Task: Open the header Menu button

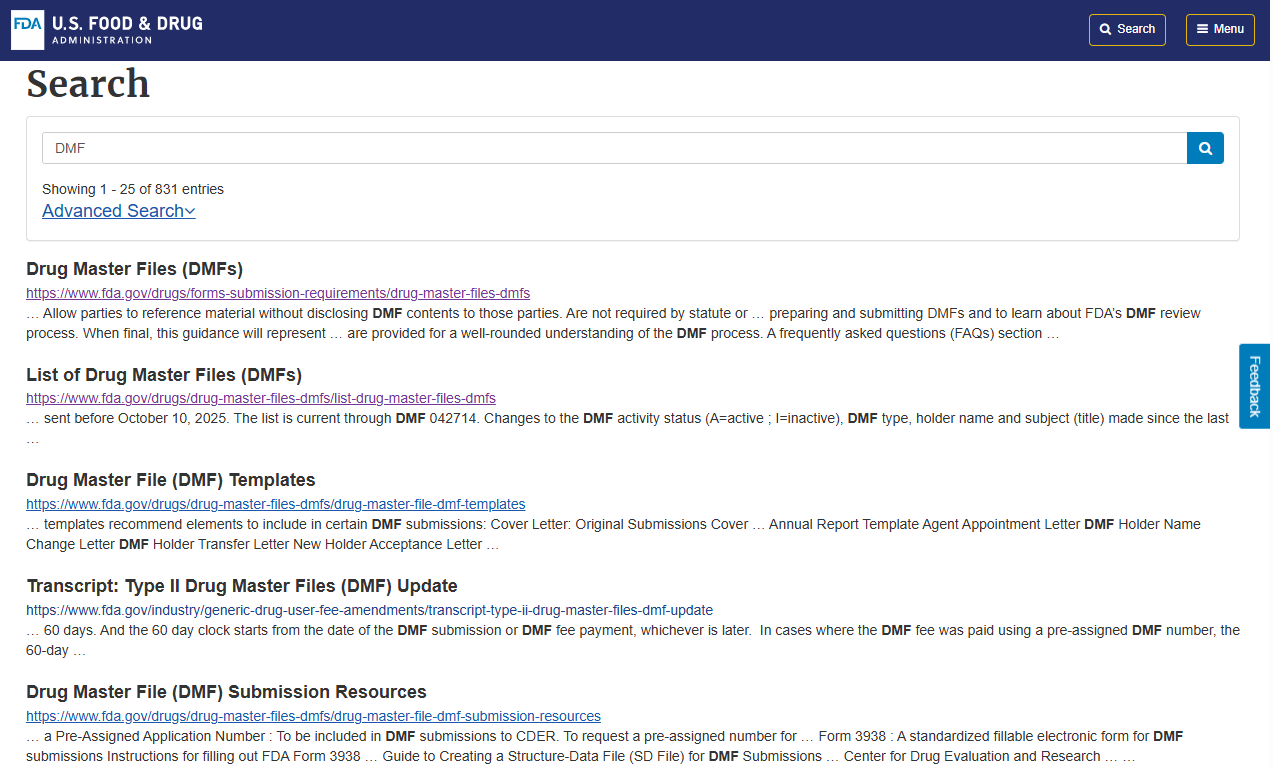Action: (x=1220, y=29)
